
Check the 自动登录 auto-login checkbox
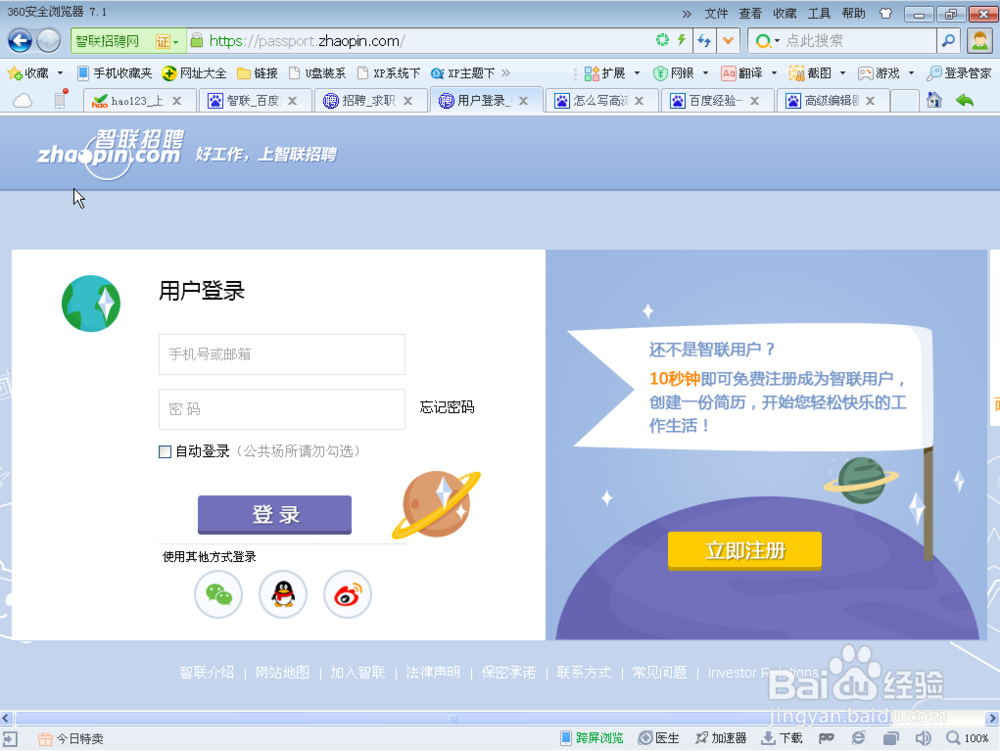pyautogui.click(x=163, y=451)
